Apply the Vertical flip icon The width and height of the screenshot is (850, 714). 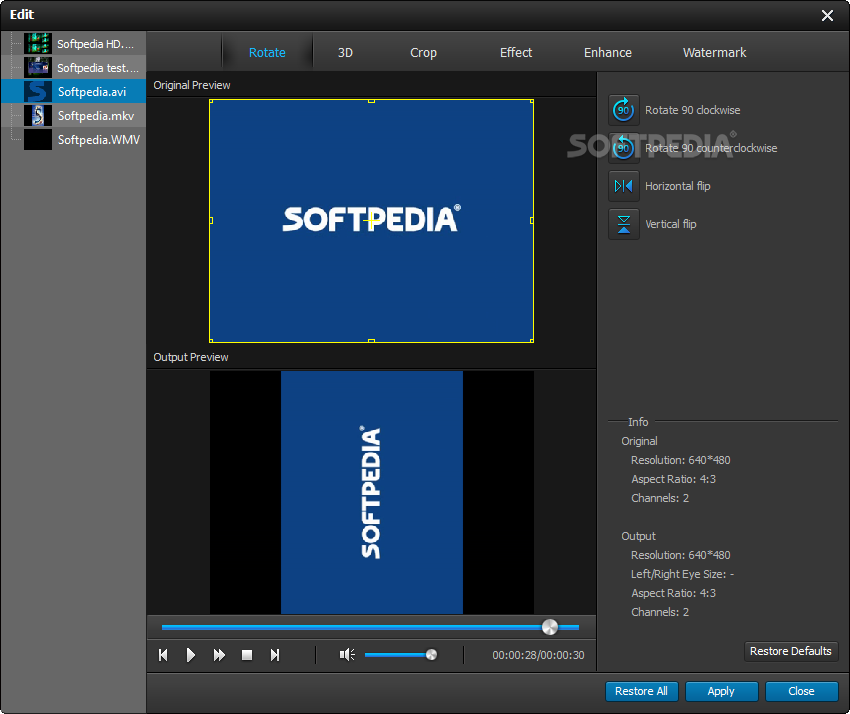(x=624, y=224)
